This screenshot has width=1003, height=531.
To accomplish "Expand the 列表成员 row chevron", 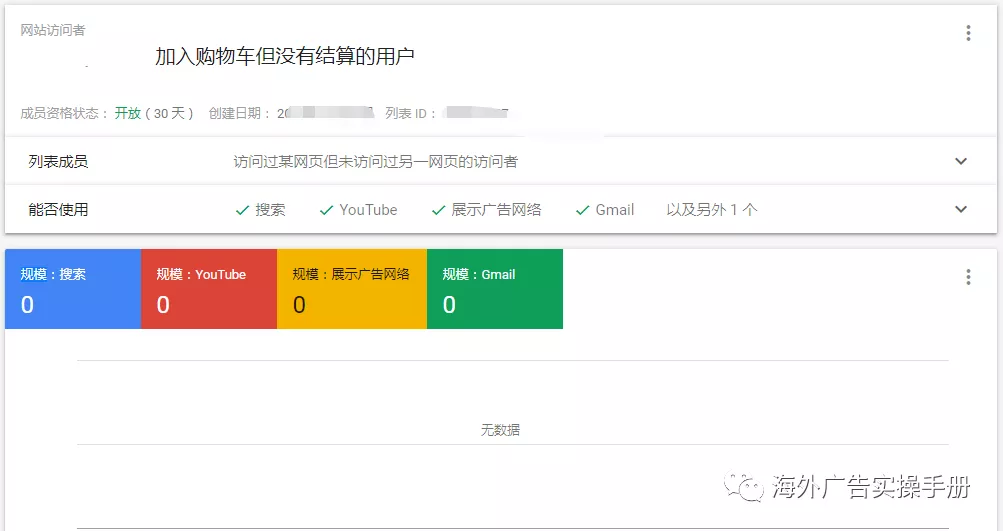I will click(x=961, y=161).
